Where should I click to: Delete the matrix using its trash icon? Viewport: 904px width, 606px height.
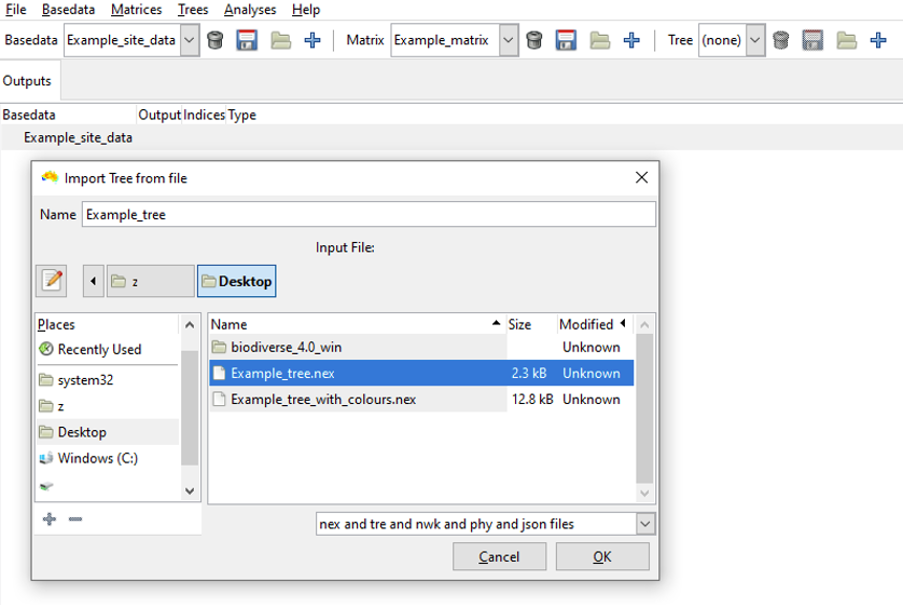point(535,40)
